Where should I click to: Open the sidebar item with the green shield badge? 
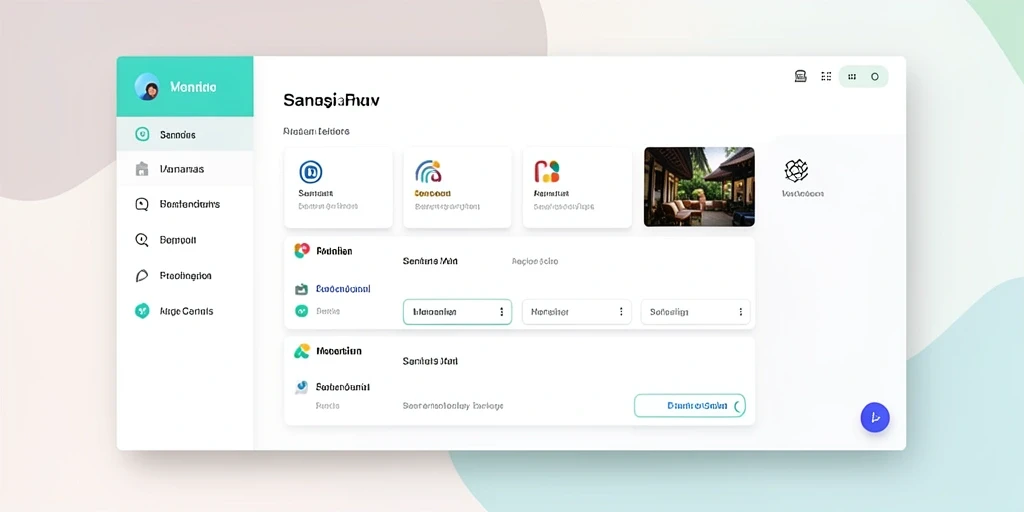(x=185, y=311)
